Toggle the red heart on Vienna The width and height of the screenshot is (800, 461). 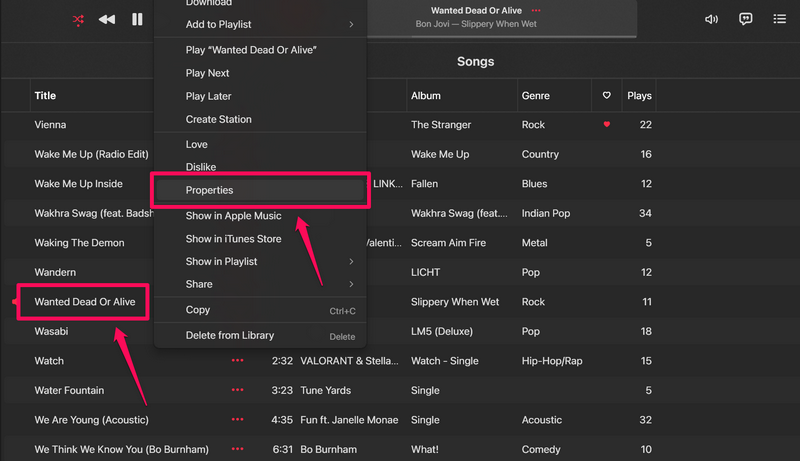click(x=606, y=125)
